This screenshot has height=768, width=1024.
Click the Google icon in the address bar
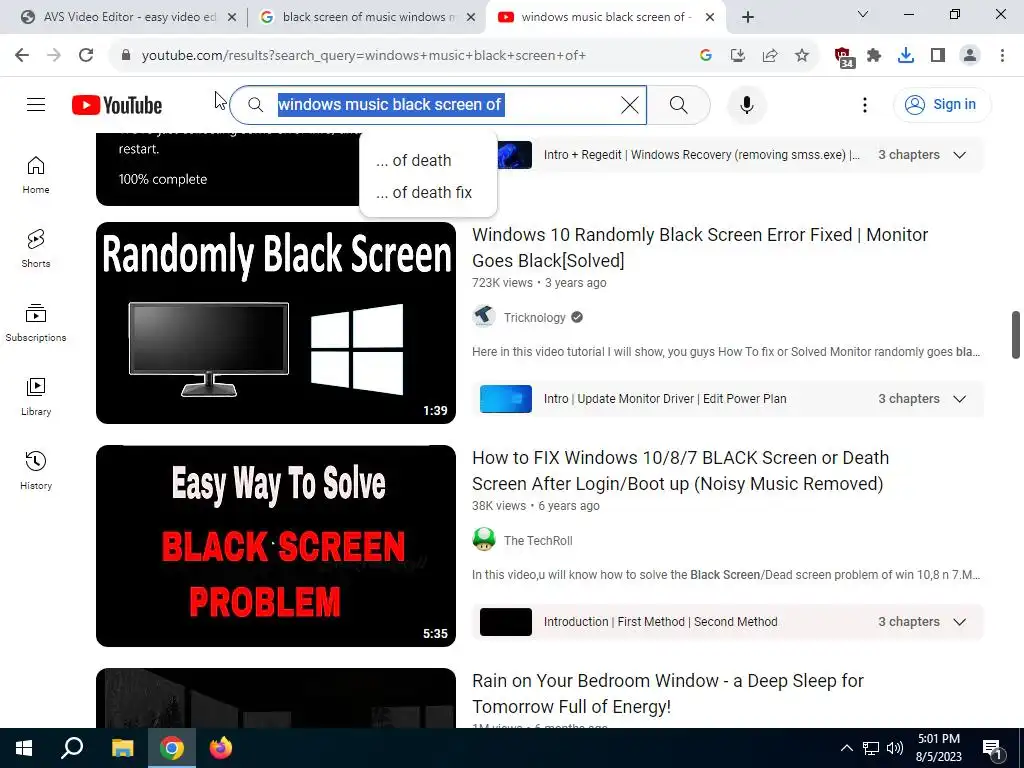tap(705, 56)
